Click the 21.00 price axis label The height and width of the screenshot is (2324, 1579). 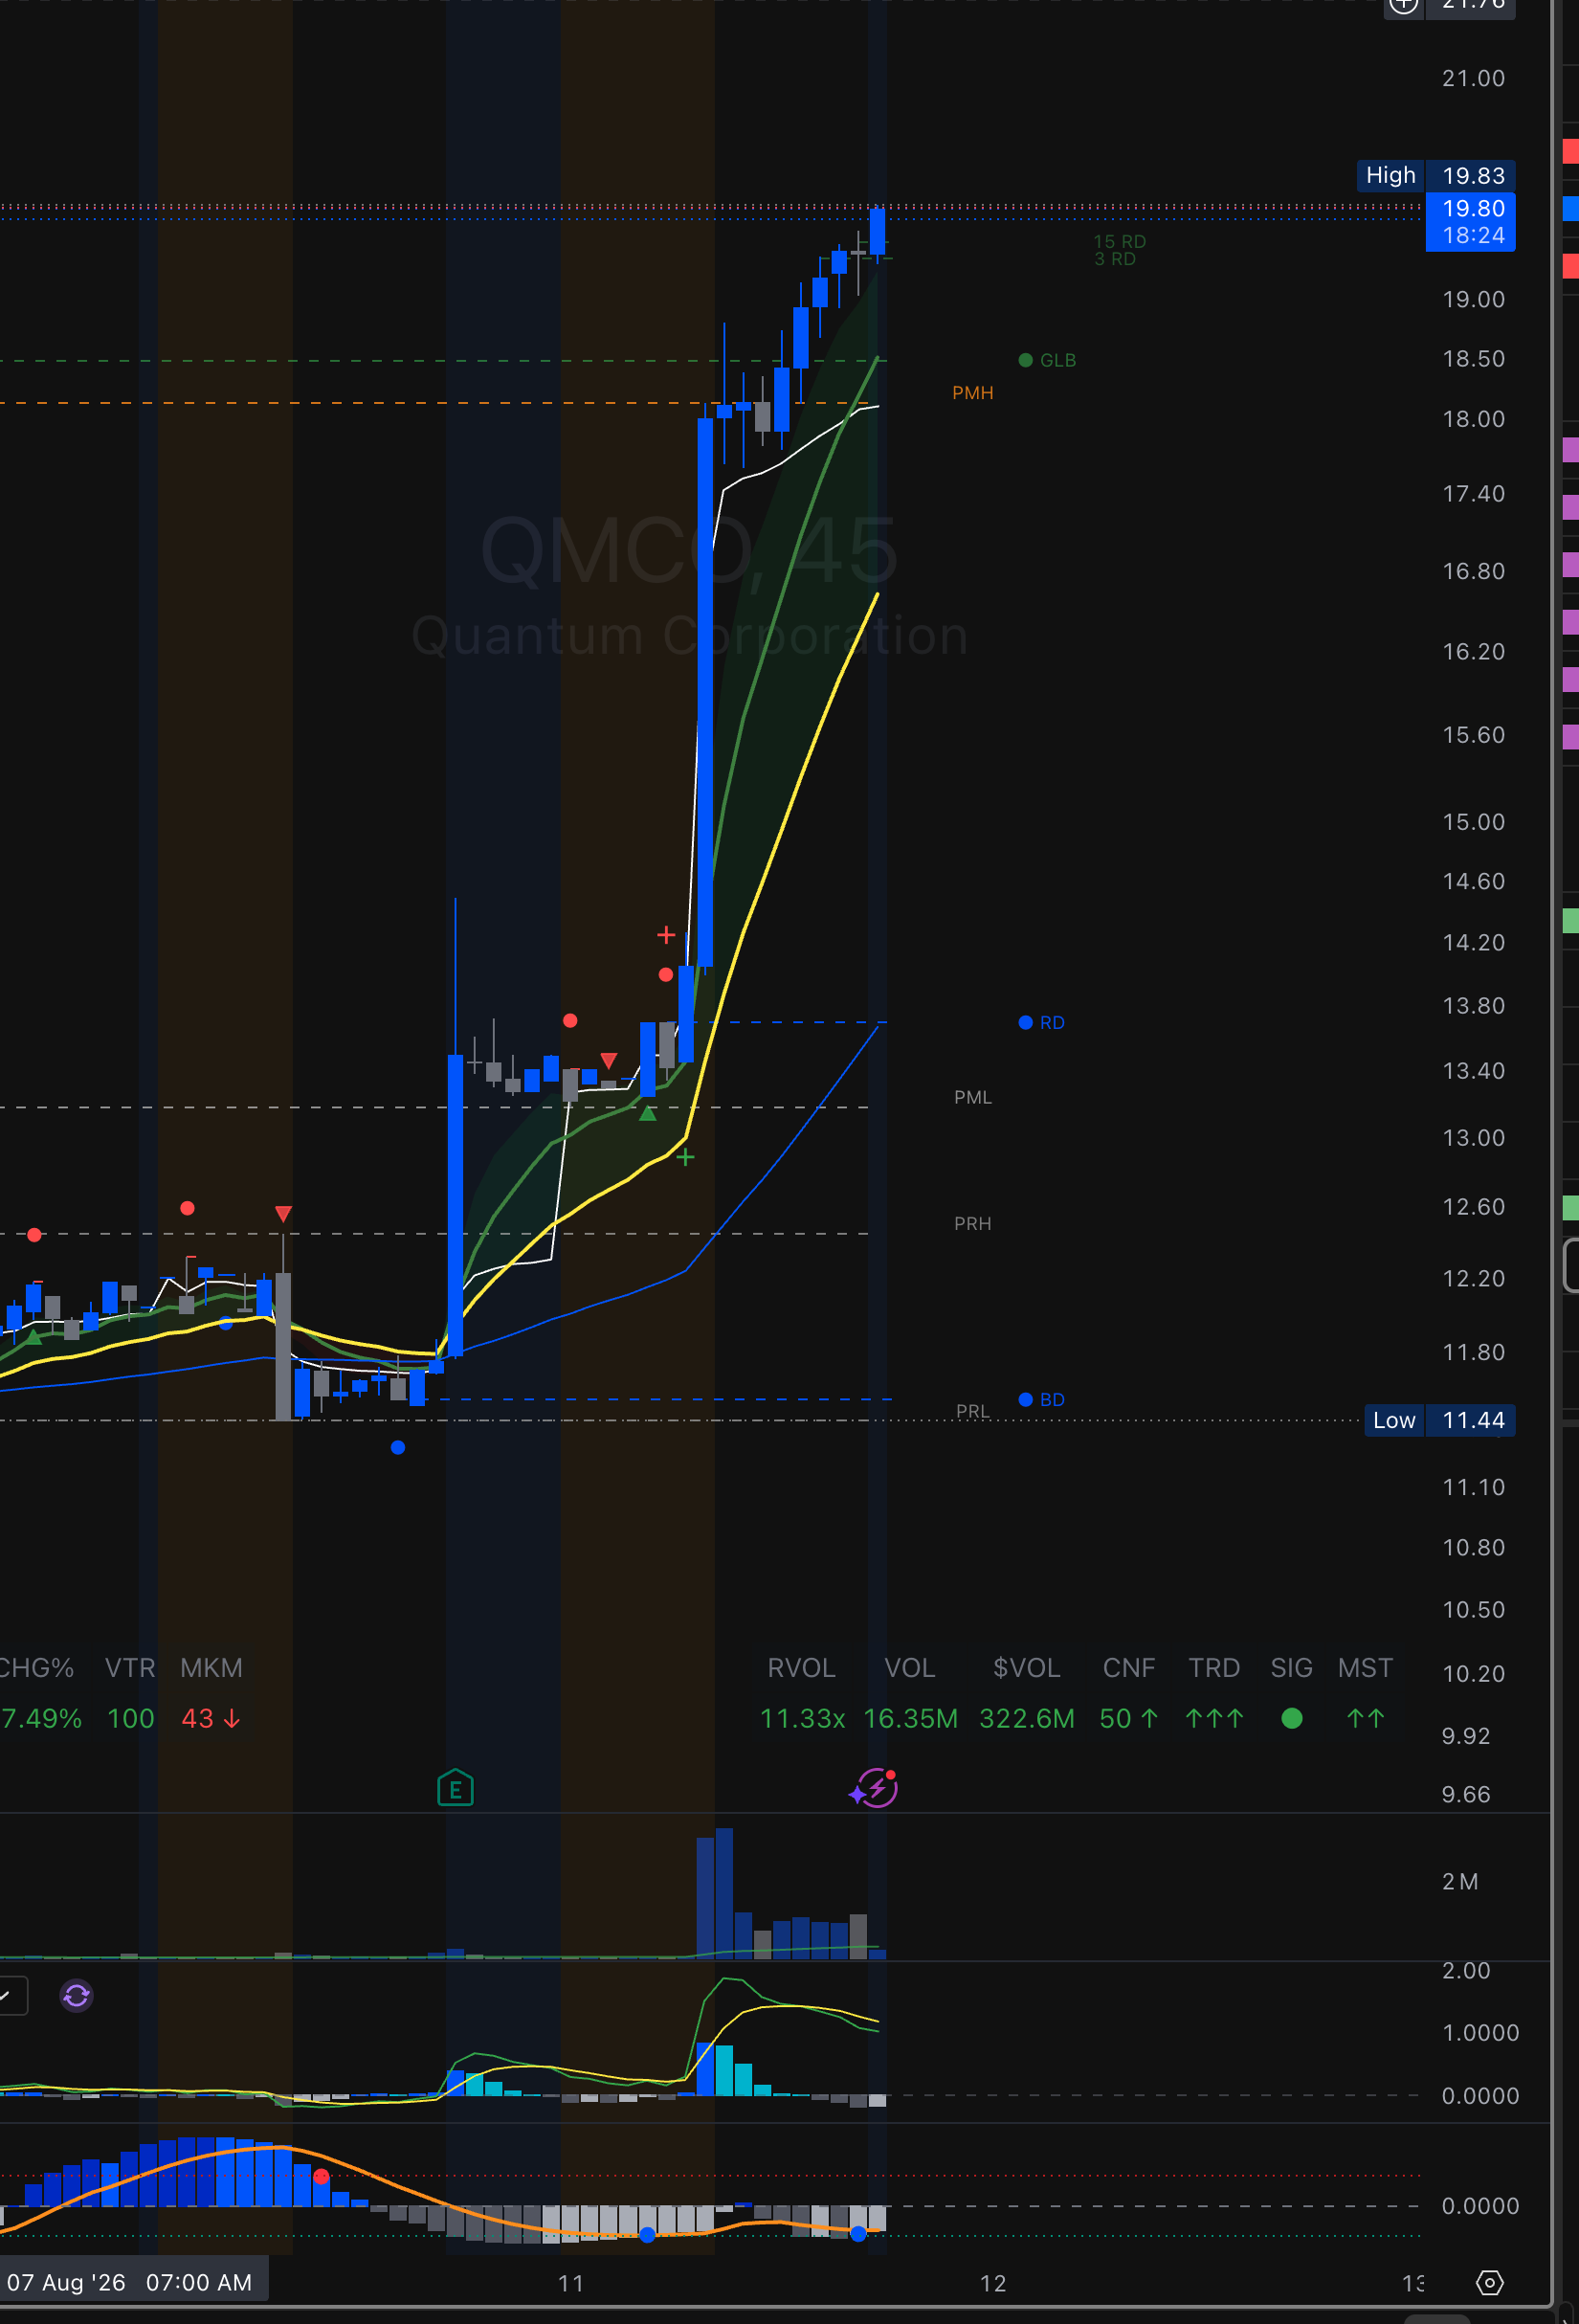tap(1473, 78)
